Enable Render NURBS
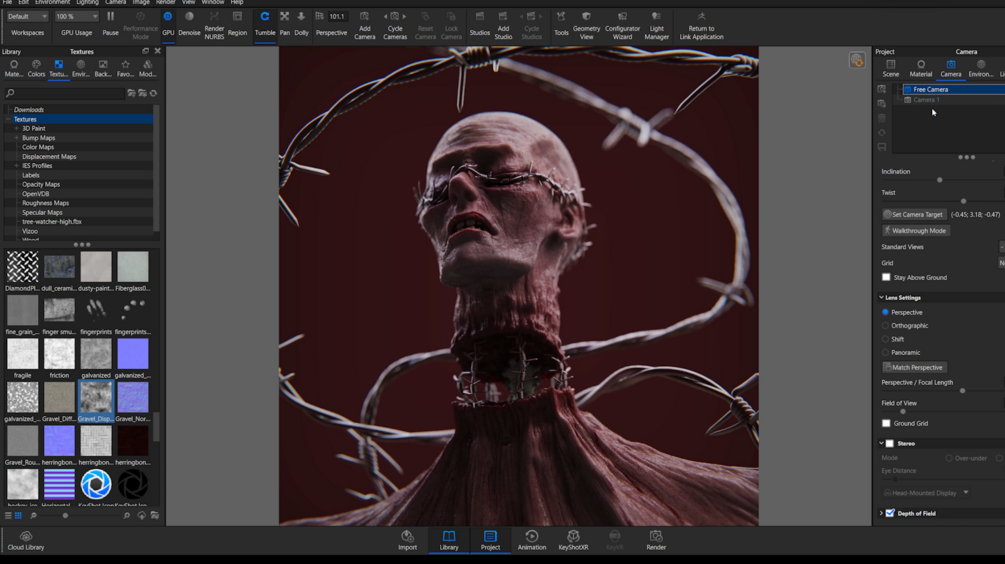The width and height of the screenshot is (1005, 564). click(214, 26)
